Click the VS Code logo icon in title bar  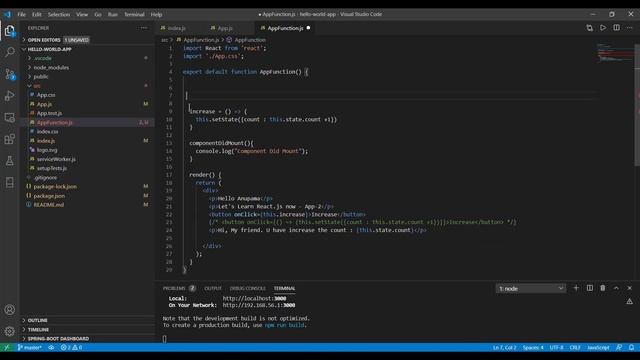(x=7, y=14)
